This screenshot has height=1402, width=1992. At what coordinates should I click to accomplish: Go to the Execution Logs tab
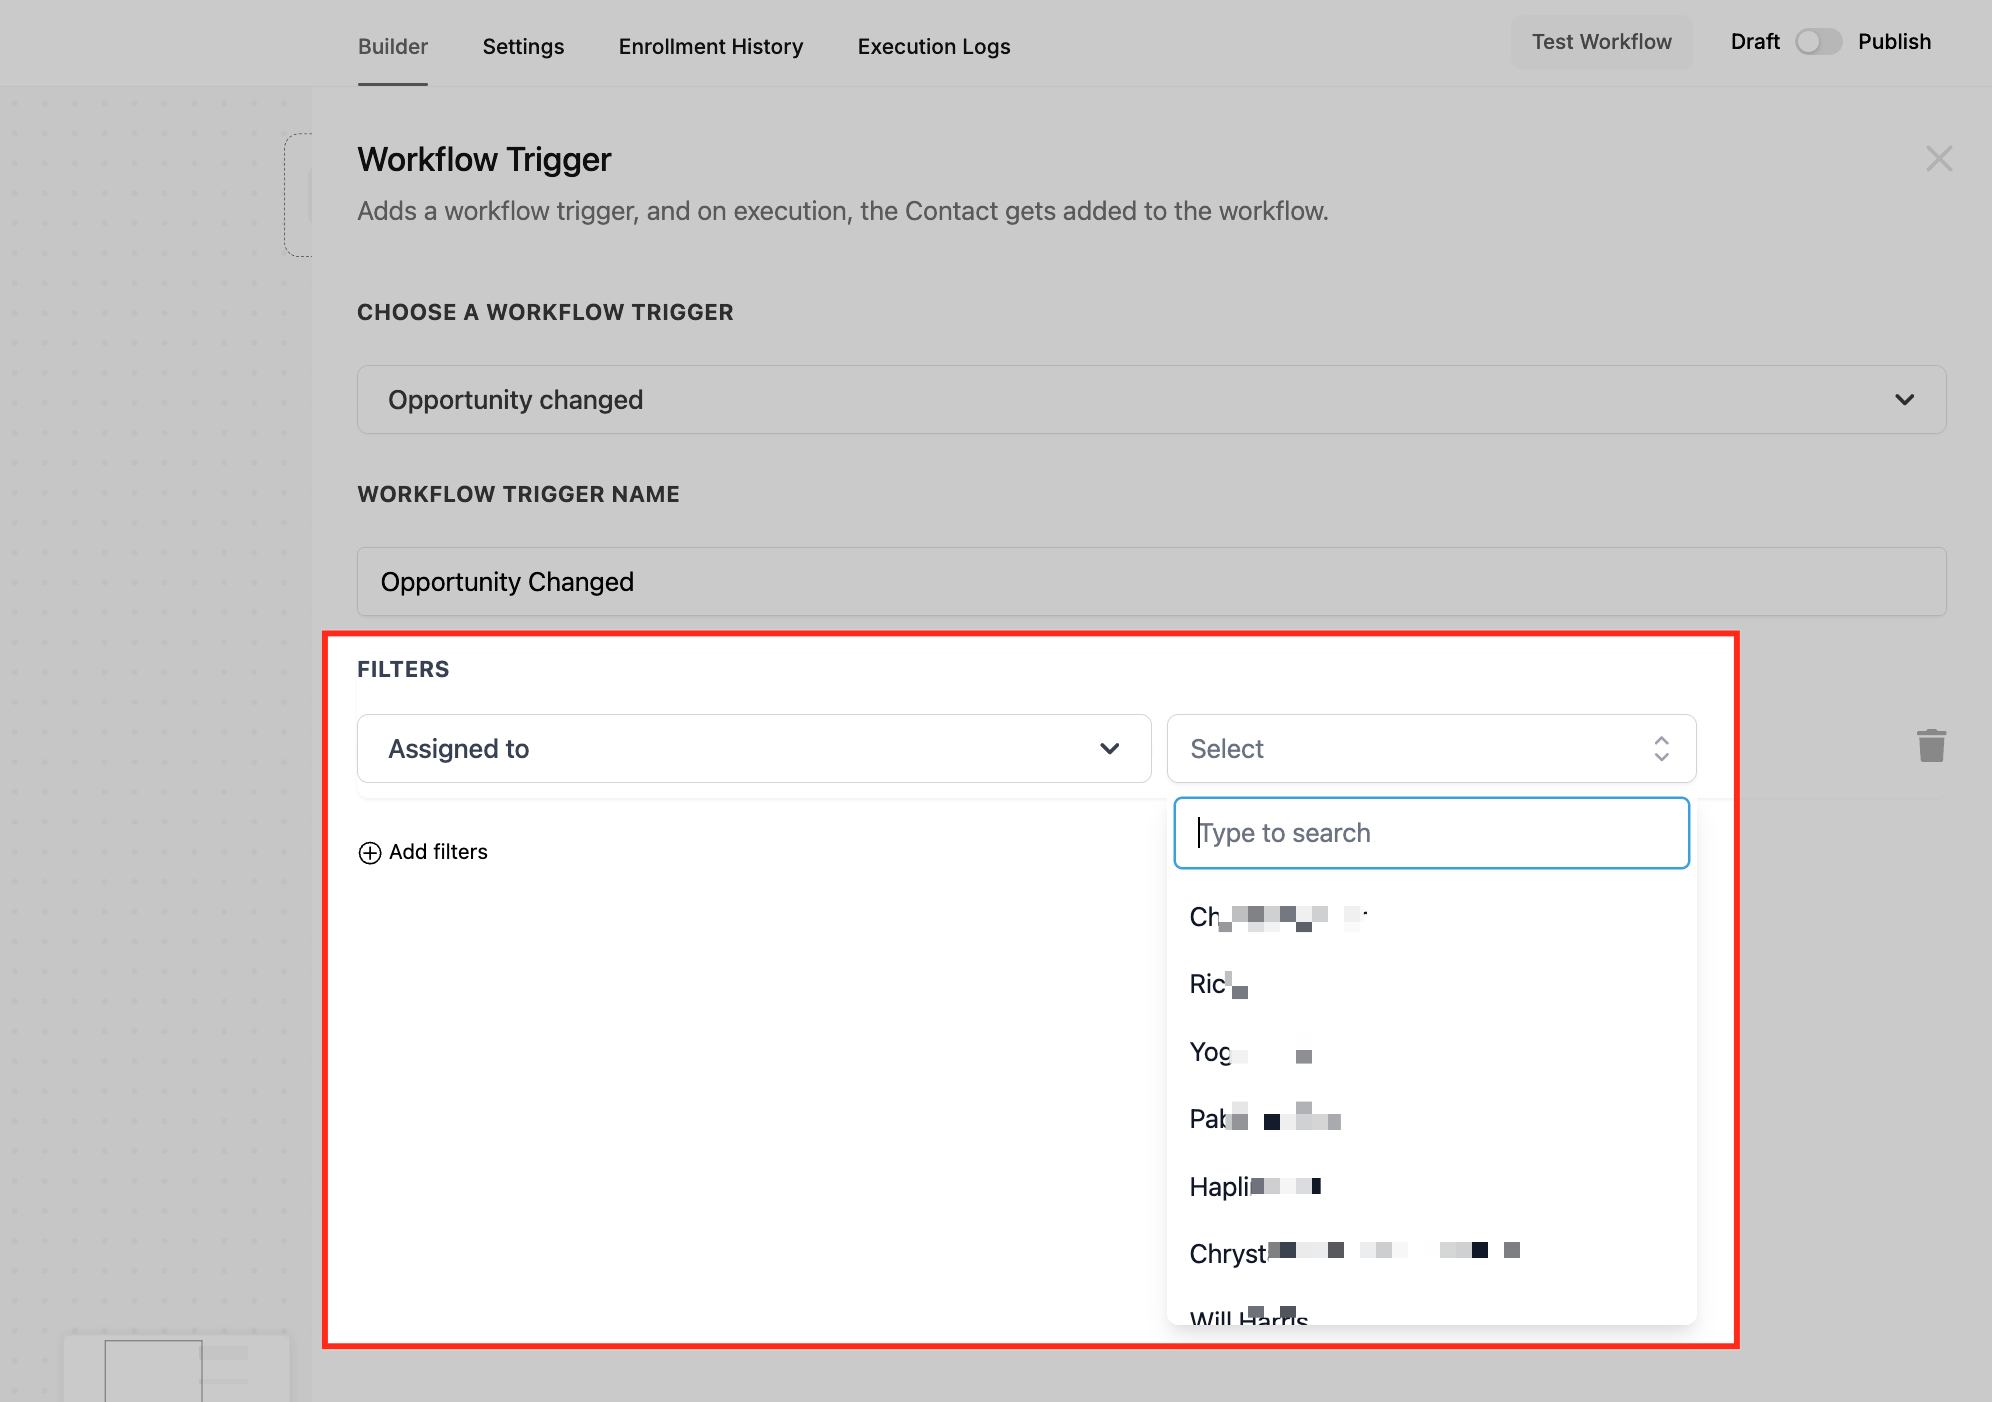pyautogui.click(x=933, y=47)
